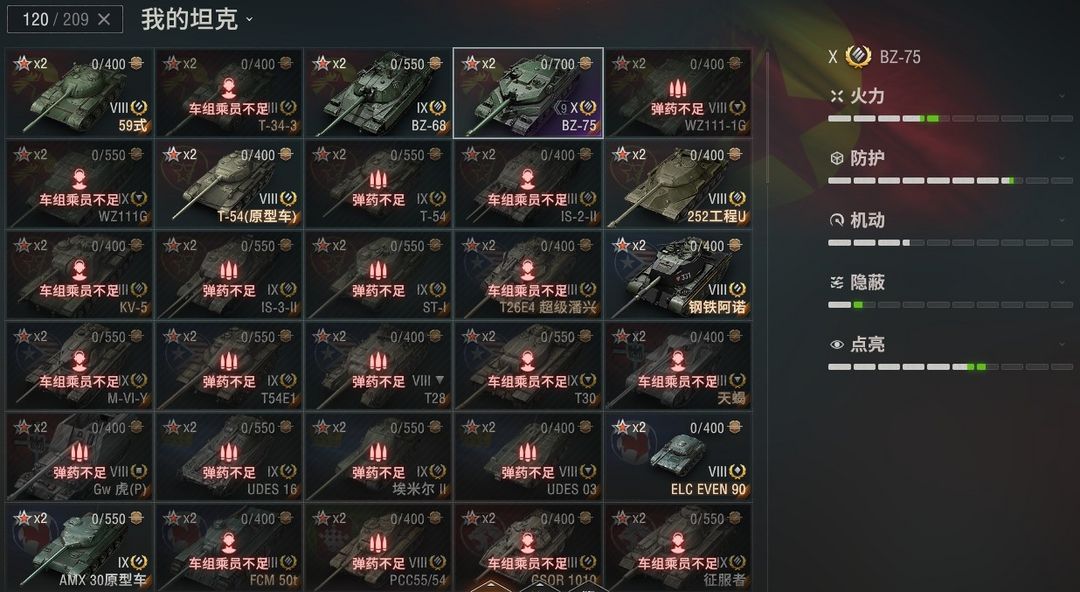
Task: Select the 59式 tank card
Action: pyautogui.click(x=79, y=92)
